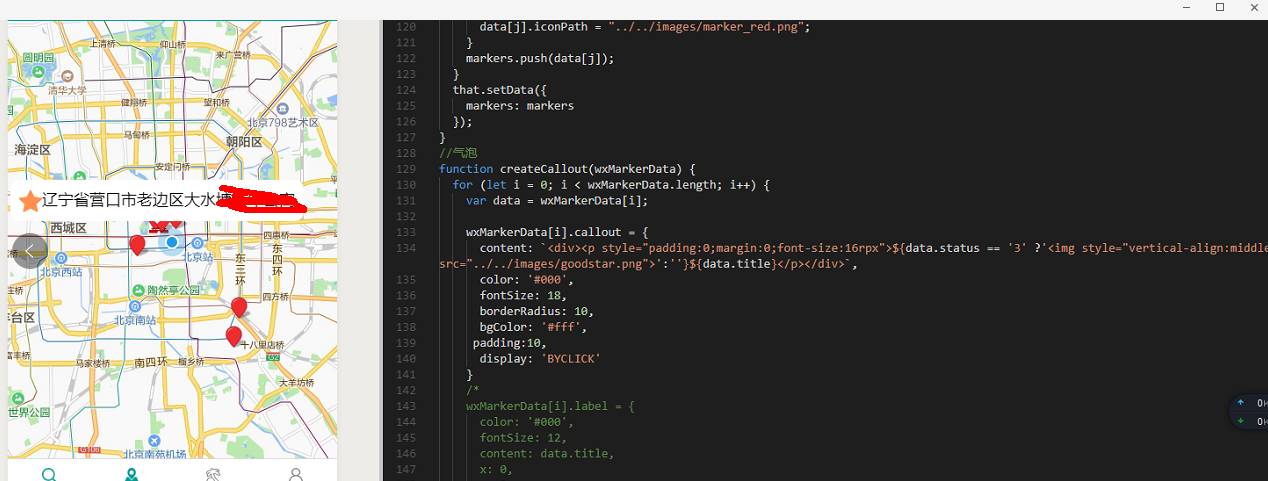Image resolution: width=1268 pixels, height=481 pixels.
Task: Switch to the map pin tab in the bottom bar
Action: (131, 474)
